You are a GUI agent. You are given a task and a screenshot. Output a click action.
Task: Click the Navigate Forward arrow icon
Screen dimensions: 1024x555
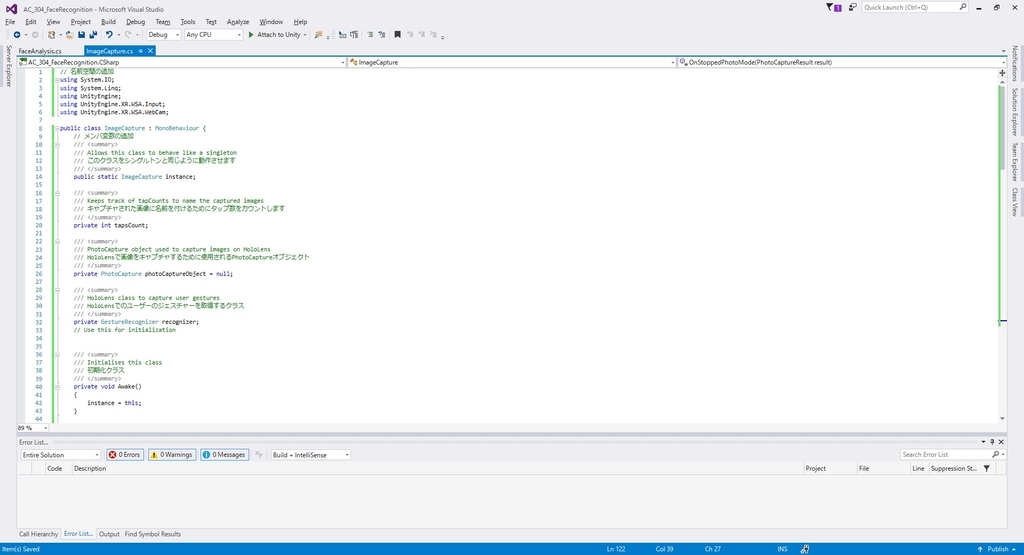point(35,35)
